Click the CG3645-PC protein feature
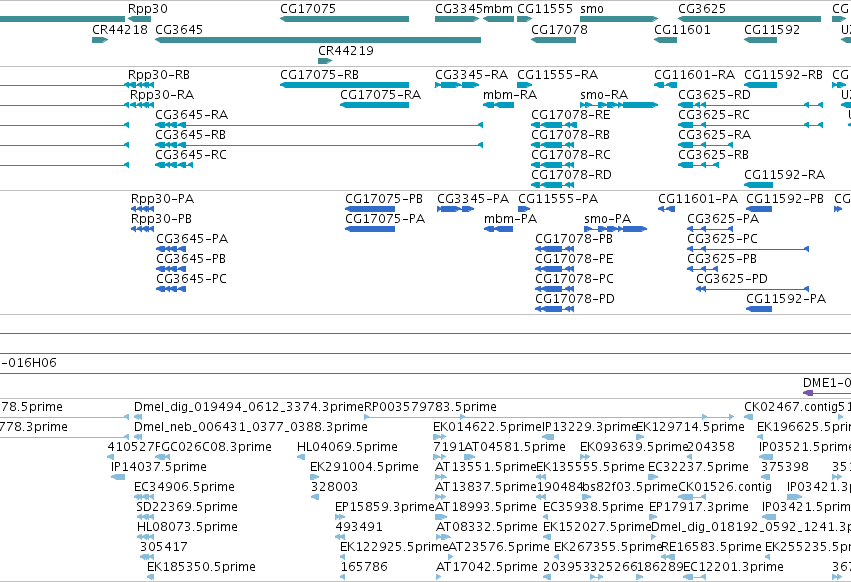This screenshot has width=851, height=582. (x=171, y=289)
